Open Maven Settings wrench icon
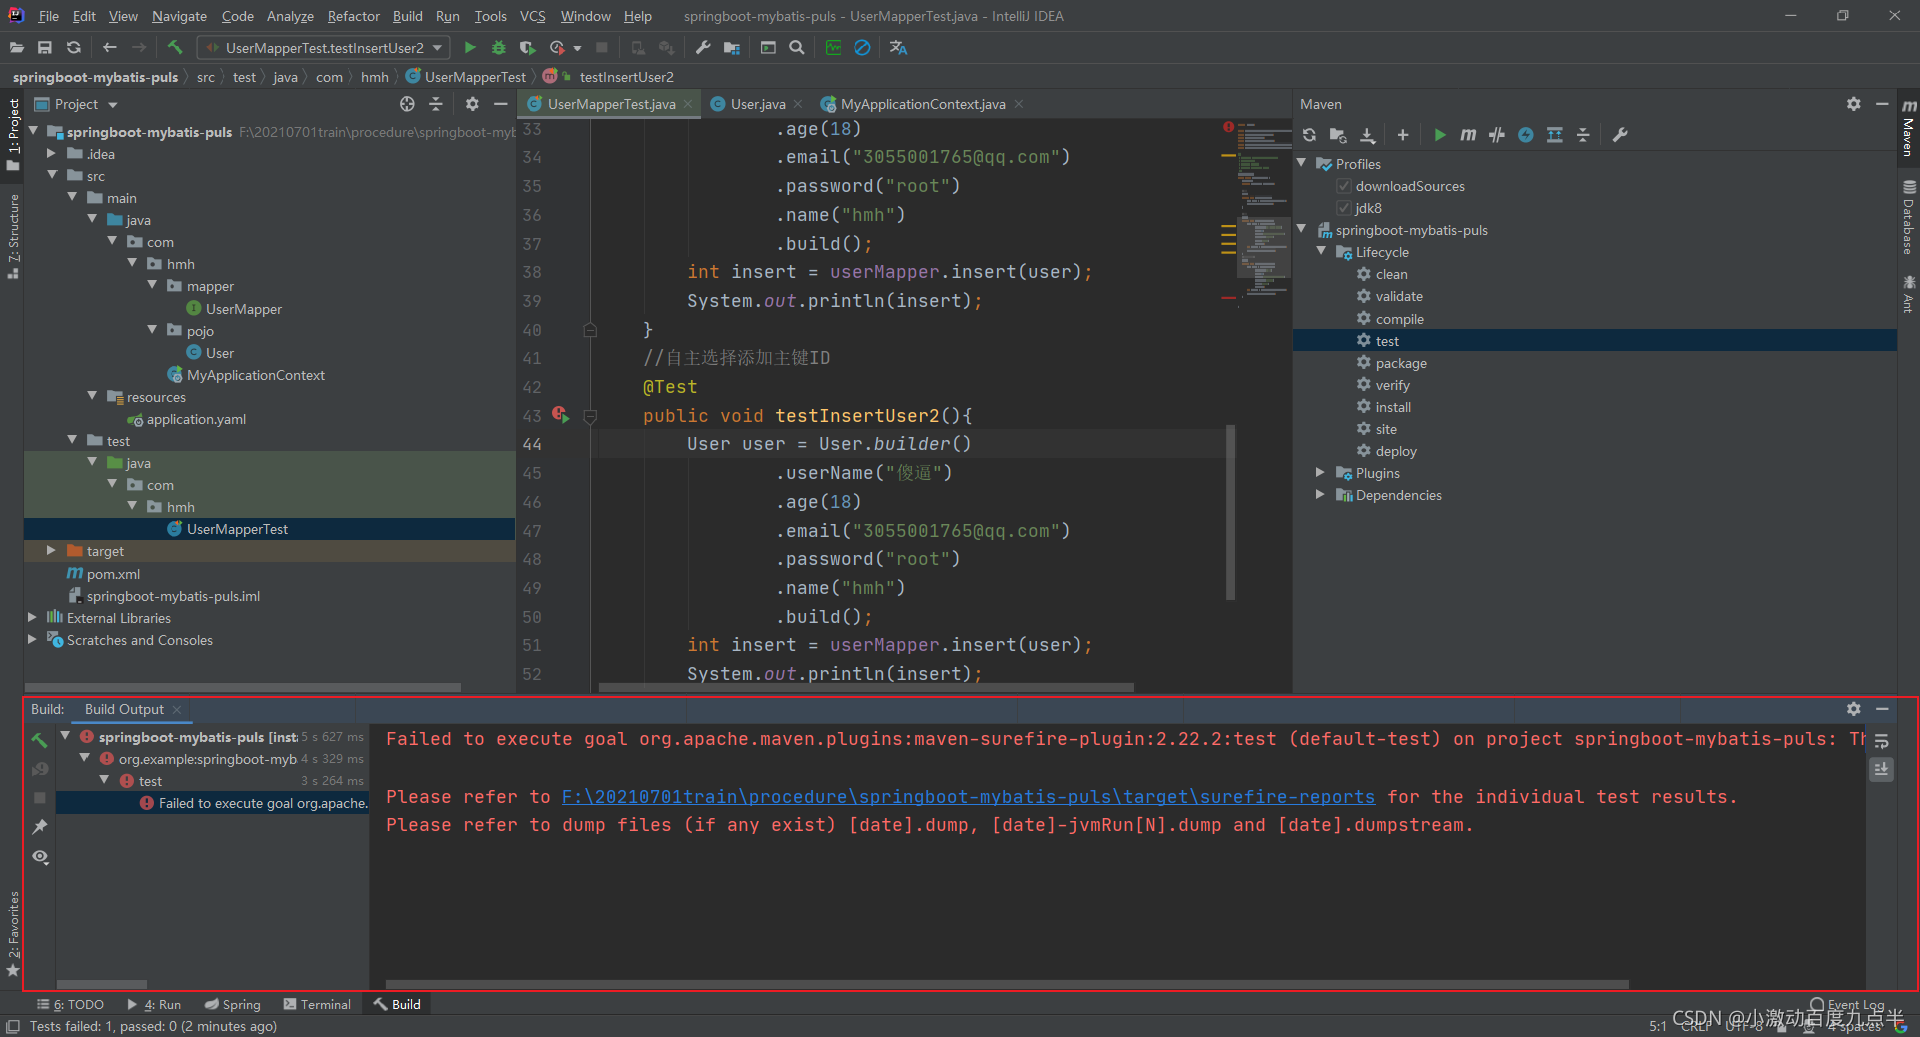 click(x=1620, y=135)
